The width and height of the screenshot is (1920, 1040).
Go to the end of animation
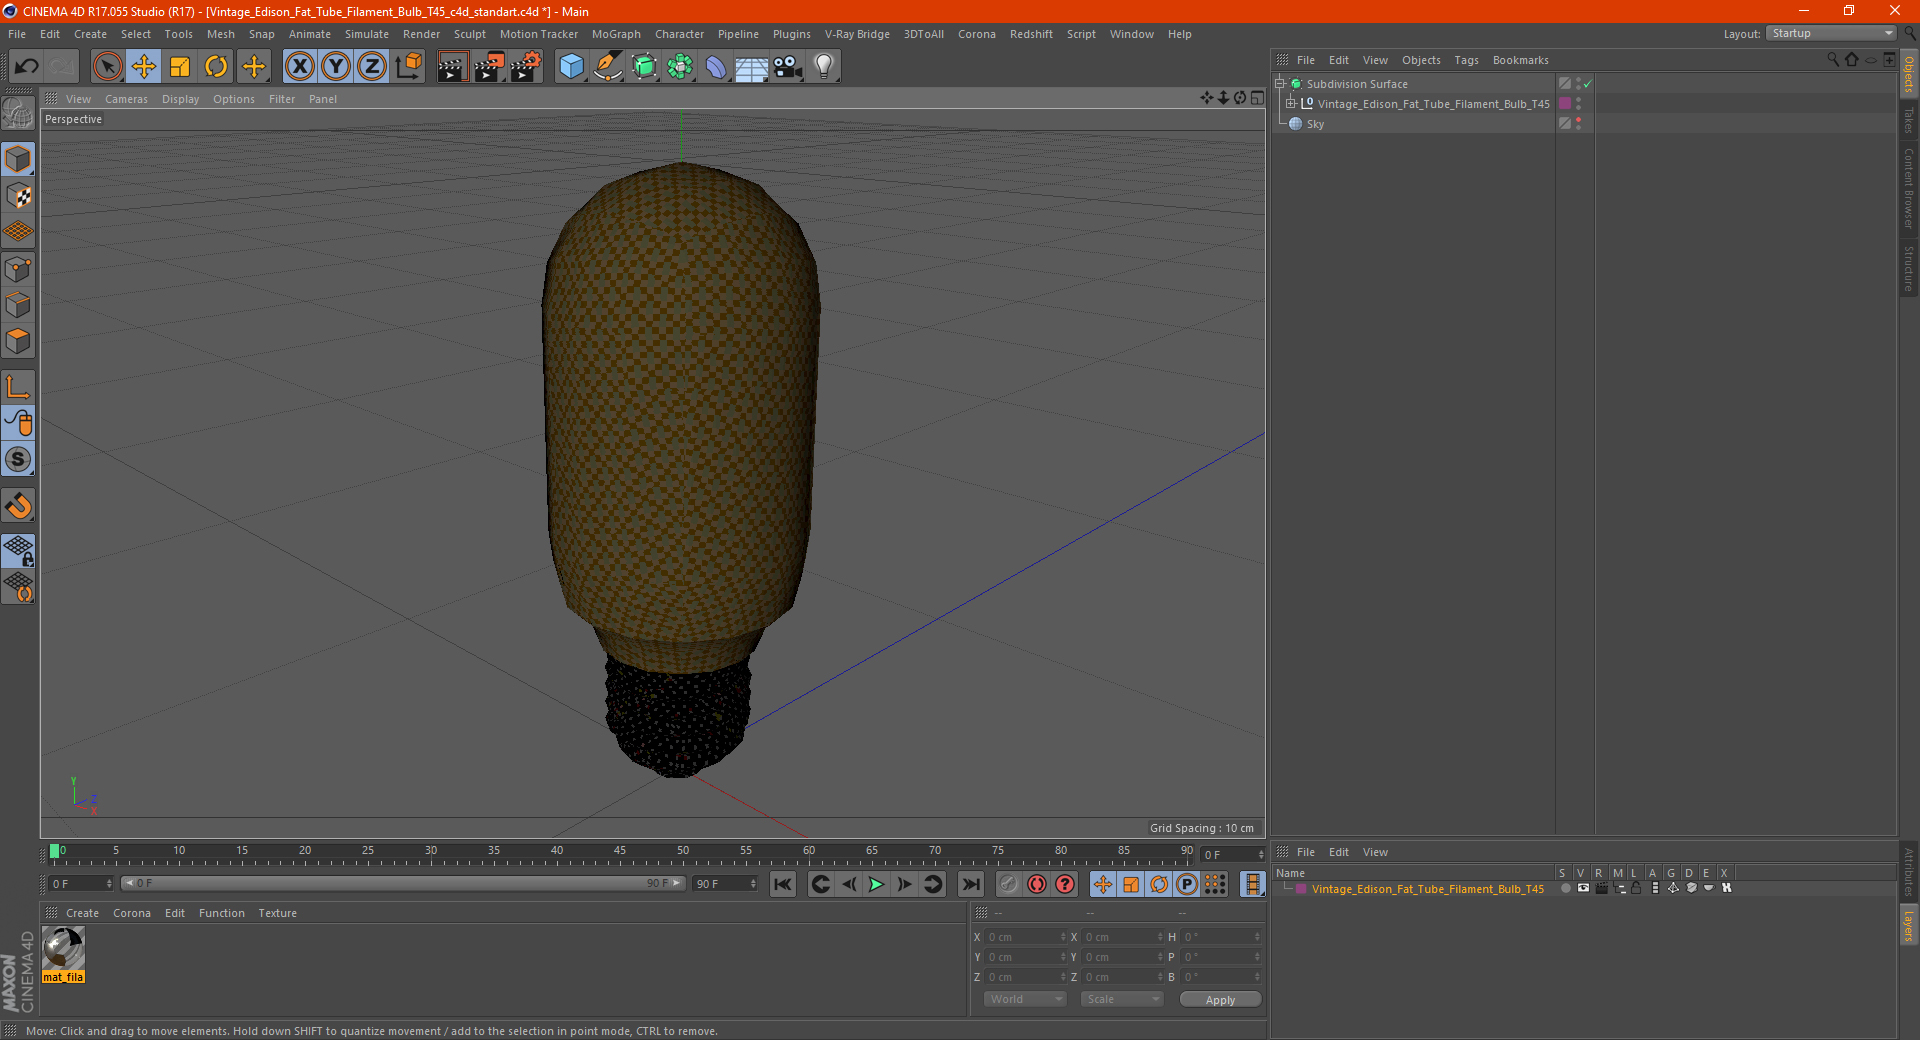coord(970,884)
